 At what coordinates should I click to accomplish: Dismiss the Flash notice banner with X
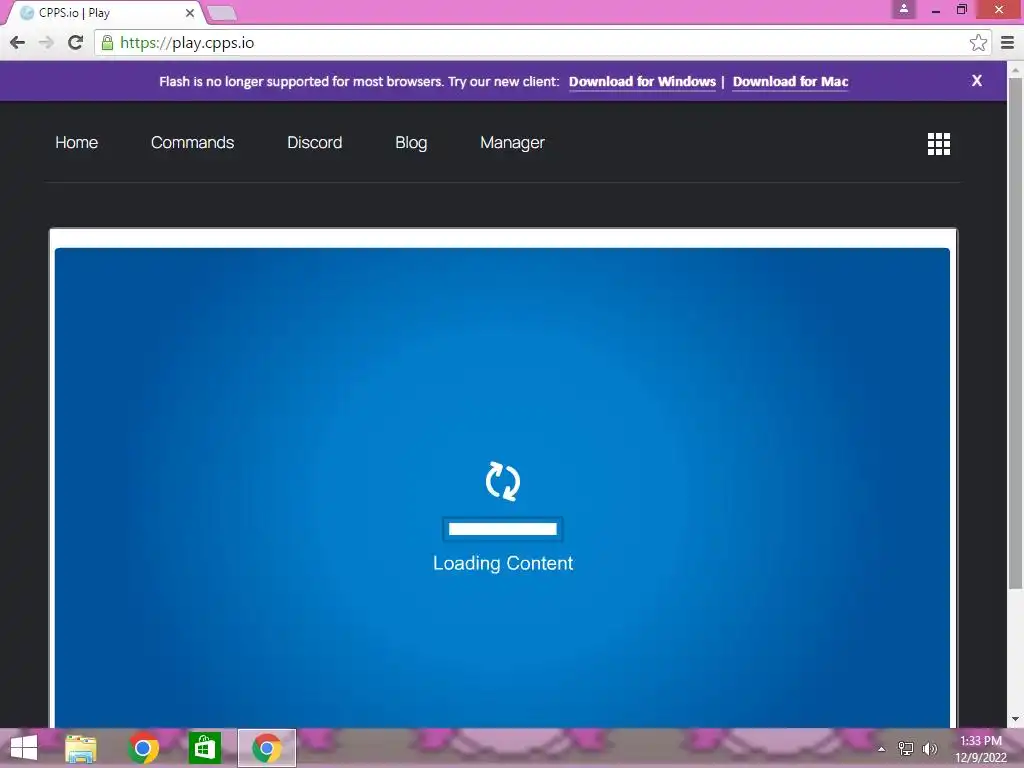(x=976, y=80)
